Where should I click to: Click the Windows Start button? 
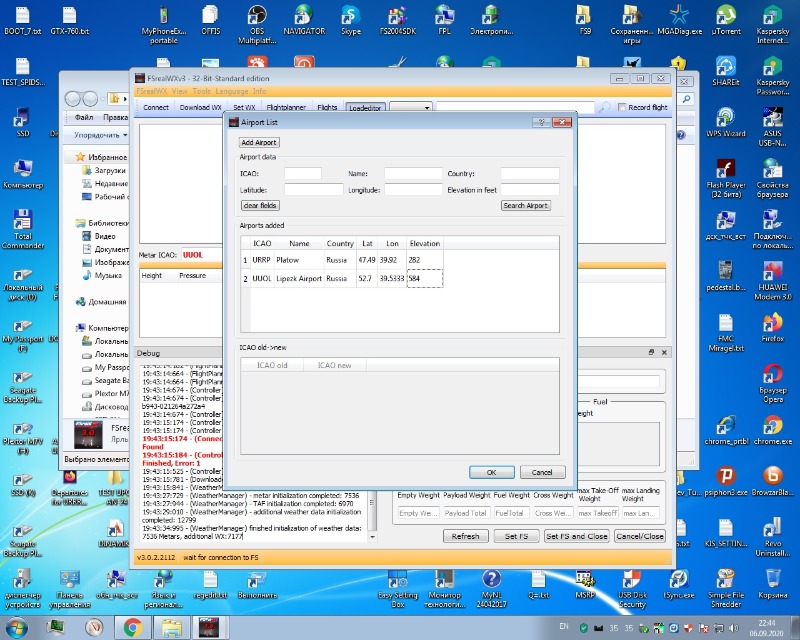(x=16, y=627)
